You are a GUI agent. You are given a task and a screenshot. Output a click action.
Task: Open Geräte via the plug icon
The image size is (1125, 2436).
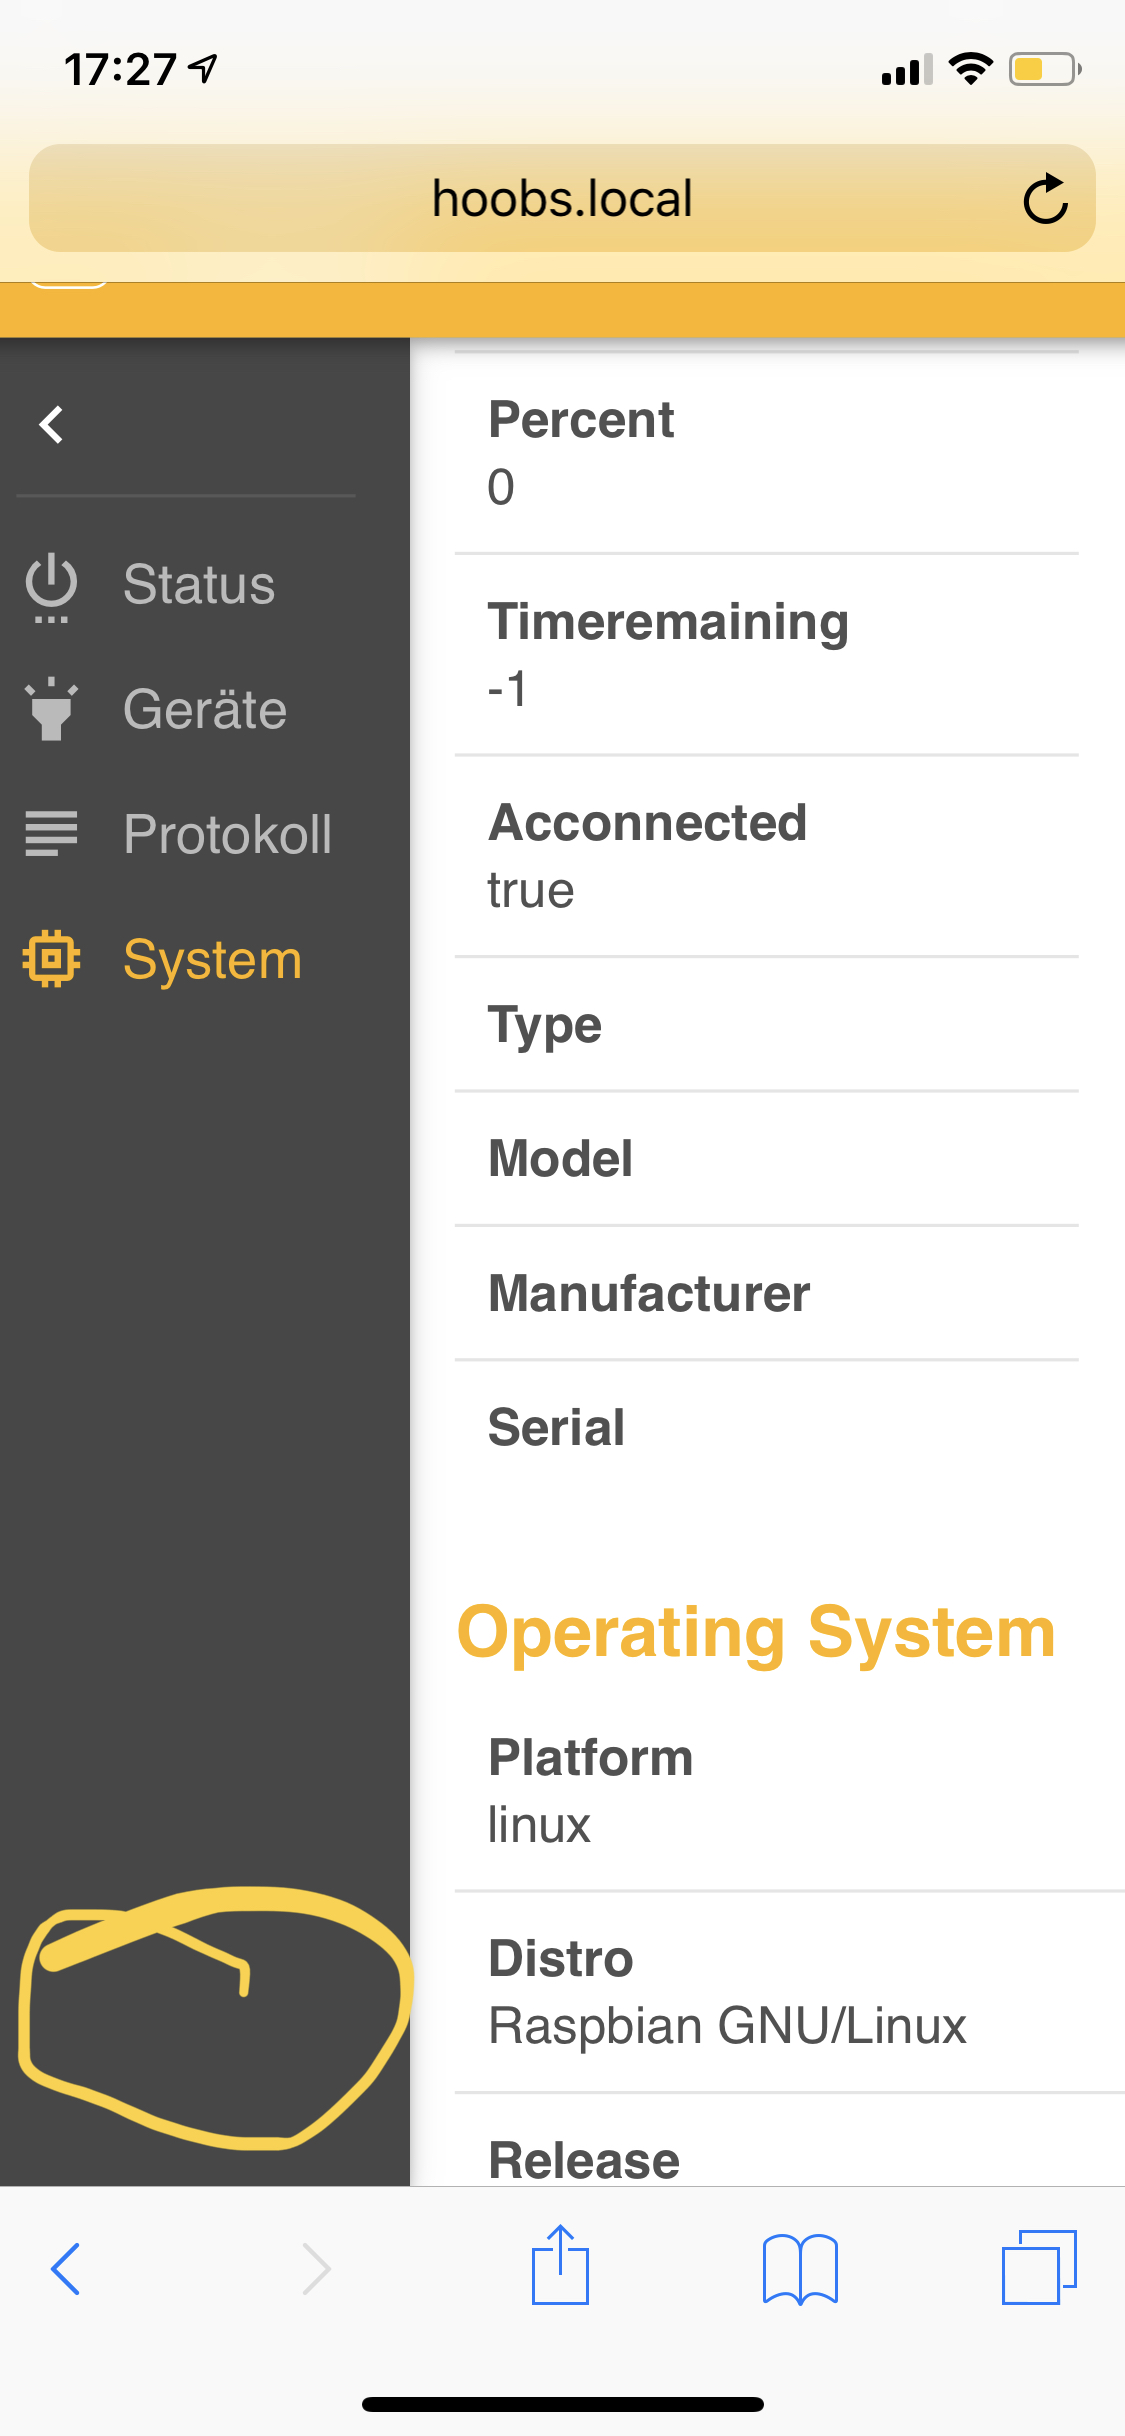(x=50, y=710)
